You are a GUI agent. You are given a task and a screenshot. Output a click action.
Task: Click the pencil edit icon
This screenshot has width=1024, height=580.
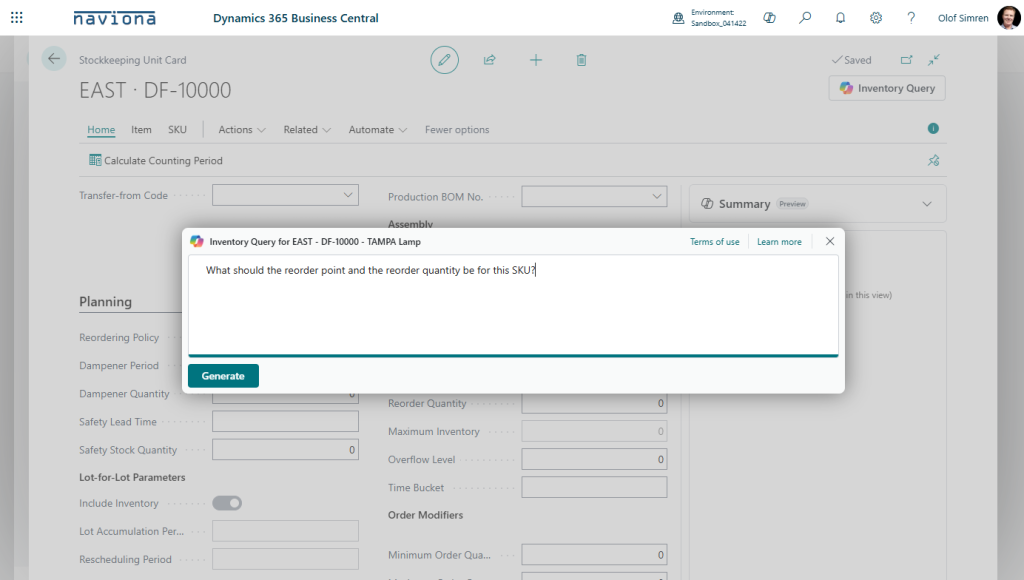pyautogui.click(x=444, y=60)
